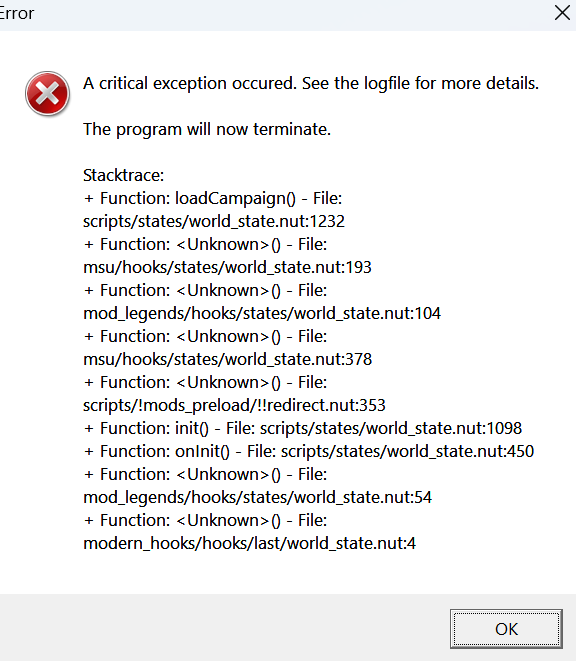Click 'The program will now terminate' text

click(207, 129)
